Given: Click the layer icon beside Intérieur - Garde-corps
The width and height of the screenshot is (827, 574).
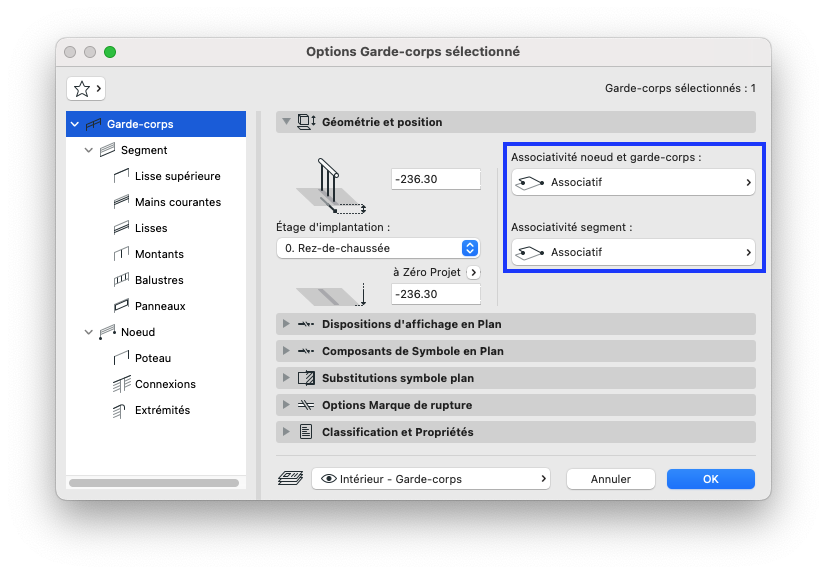Looking at the screenshot, I should (x=291, y=479).
